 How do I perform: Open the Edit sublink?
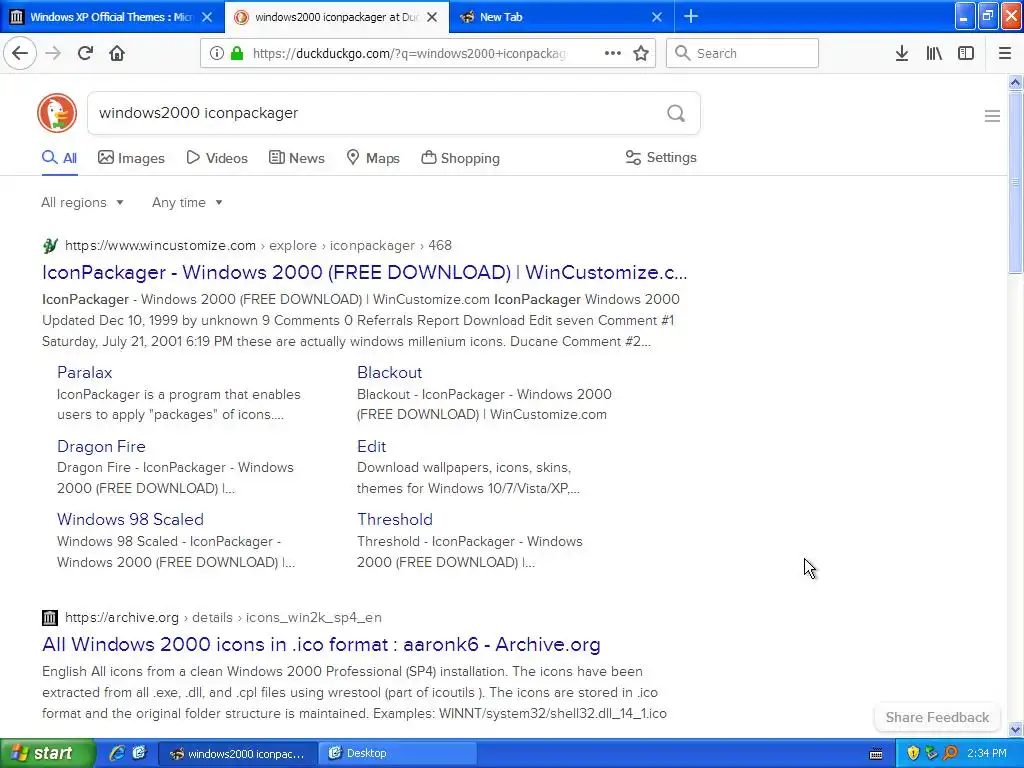(372, 447)
